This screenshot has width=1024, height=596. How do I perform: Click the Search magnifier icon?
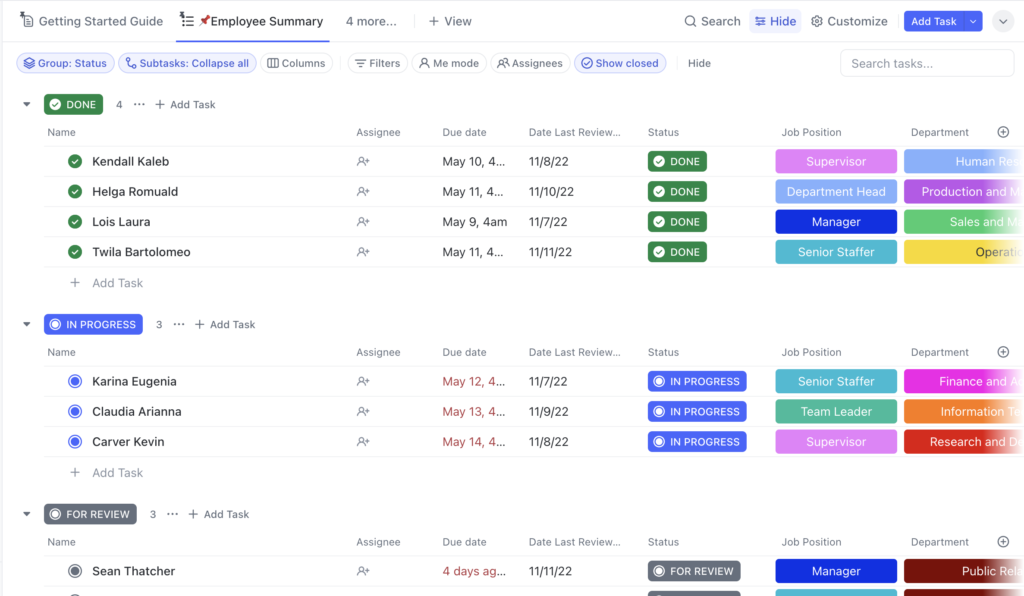point(691,21)
